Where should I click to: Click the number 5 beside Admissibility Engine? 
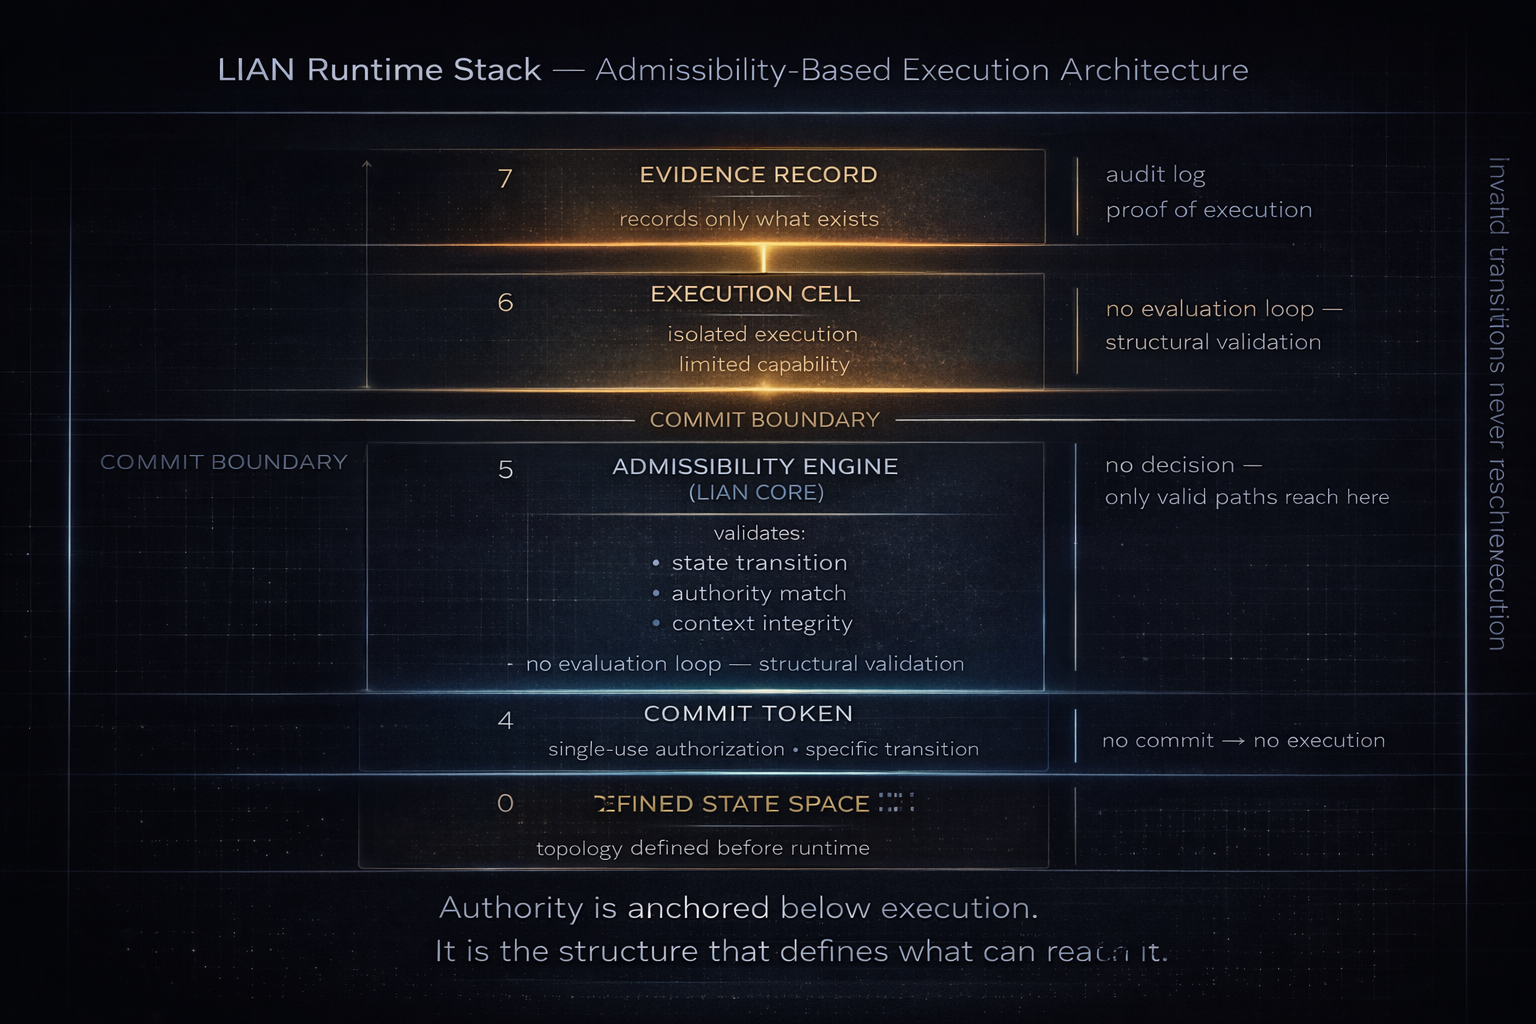tap(505, 468)
